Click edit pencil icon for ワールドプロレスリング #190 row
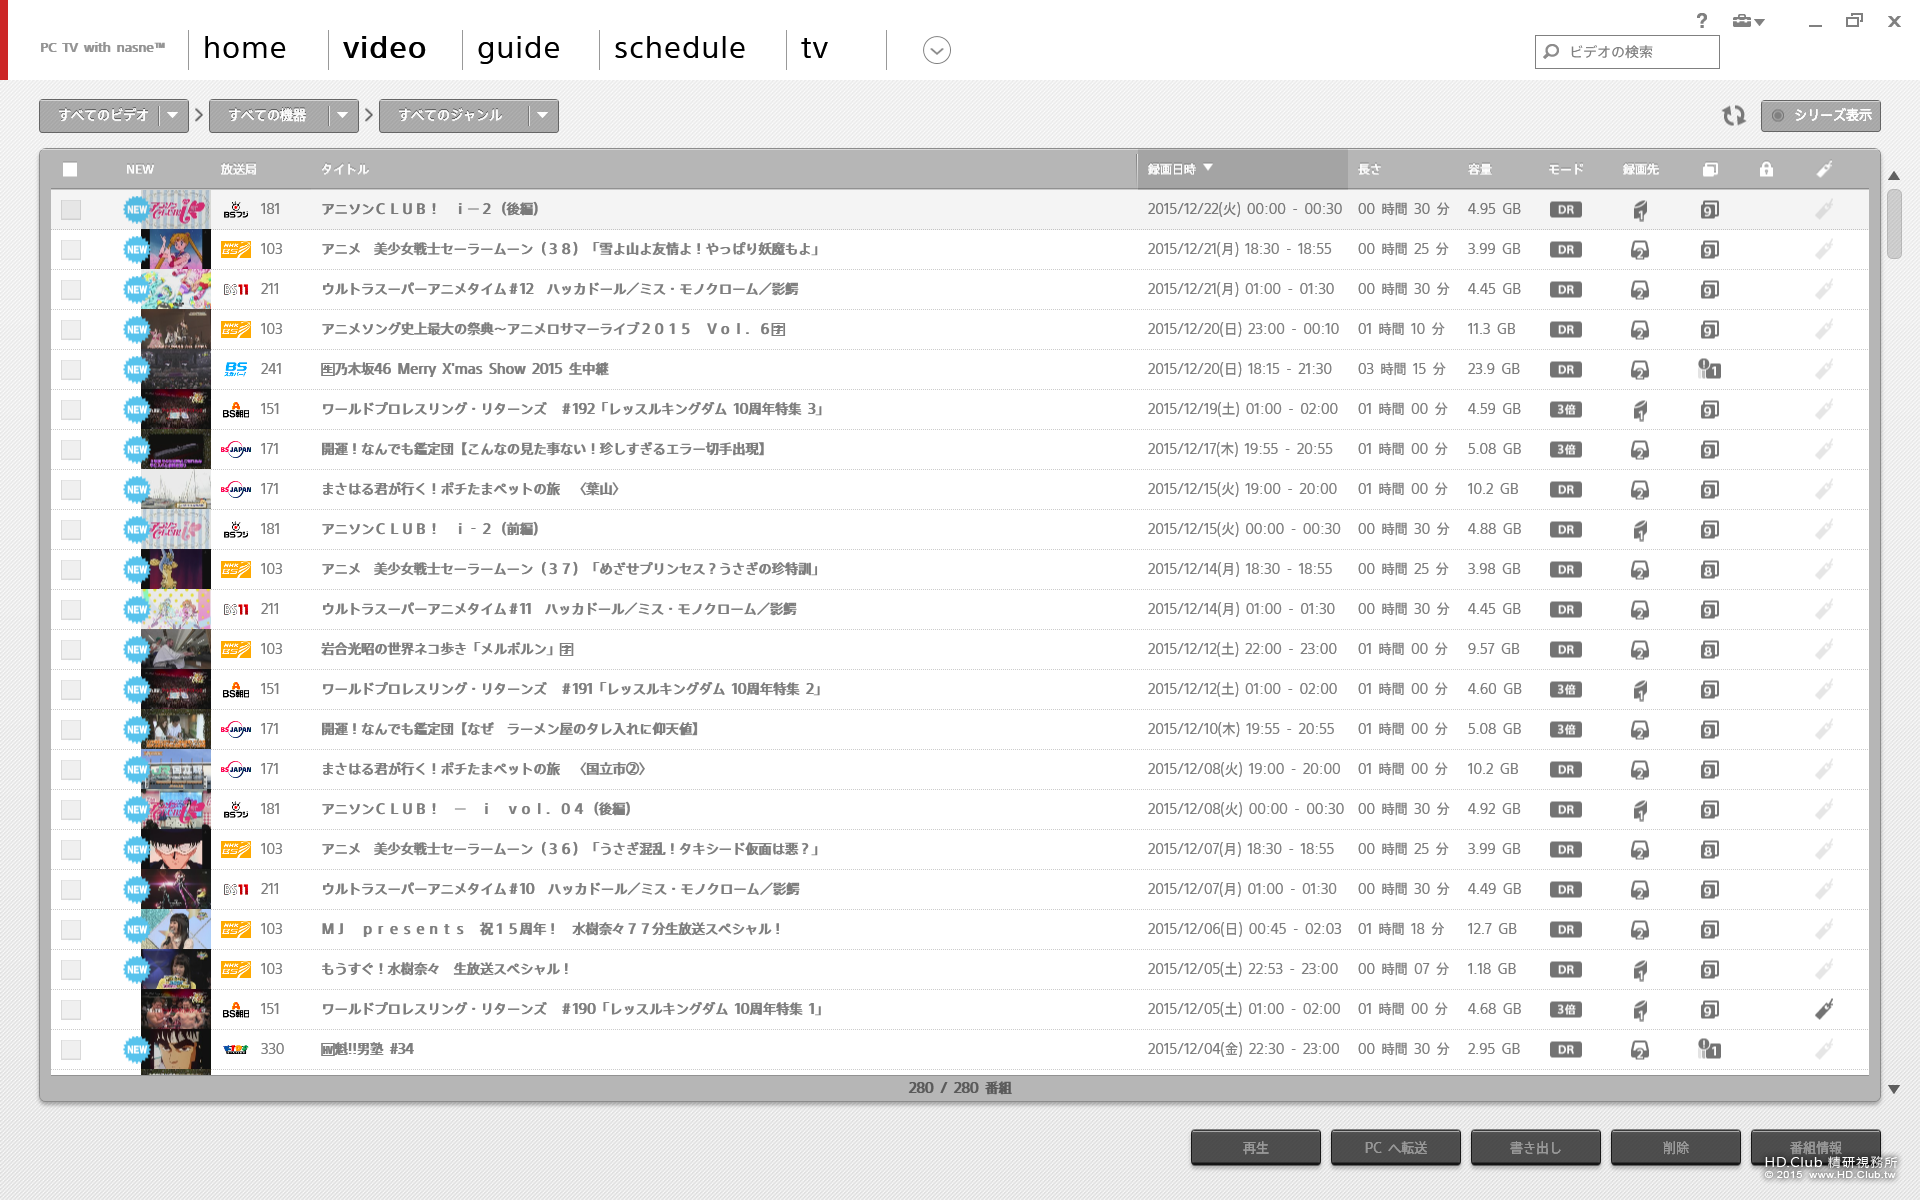This screenshot has width=1920, height=1200. tap(1824, 1009)
